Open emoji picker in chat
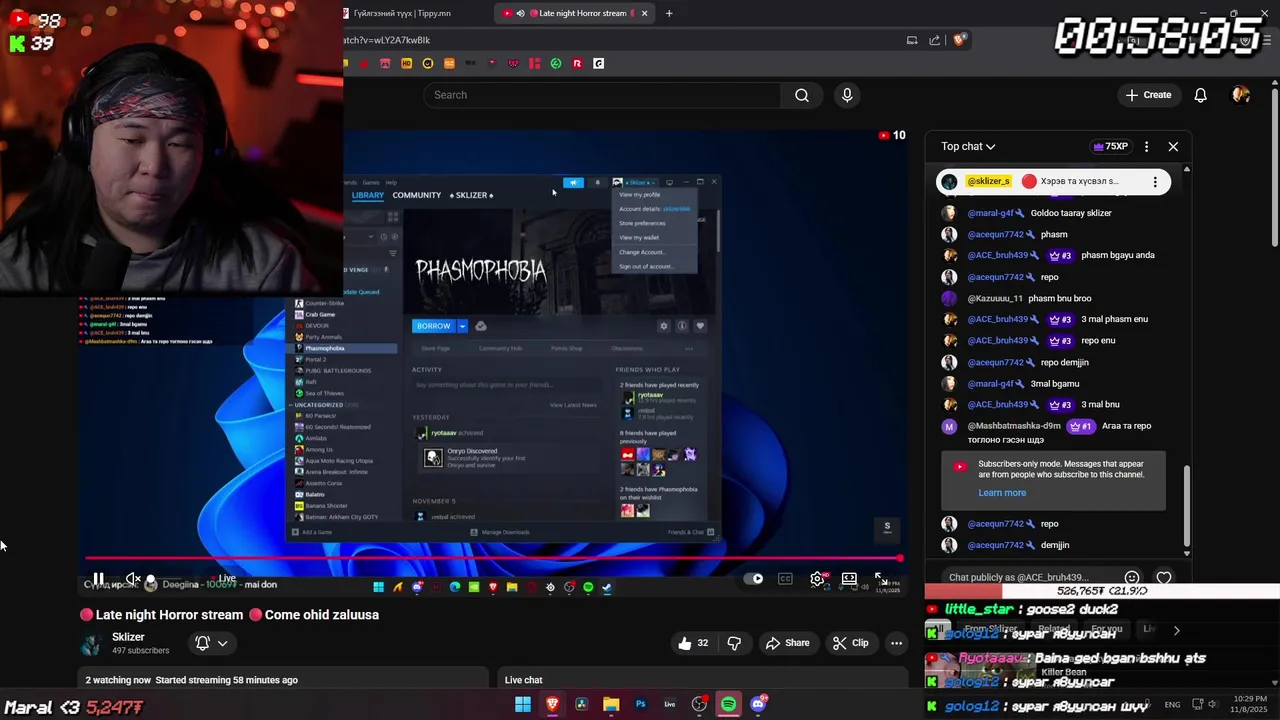Image resolution: width=1280 pixels, height=720 pixels. 1131,578
